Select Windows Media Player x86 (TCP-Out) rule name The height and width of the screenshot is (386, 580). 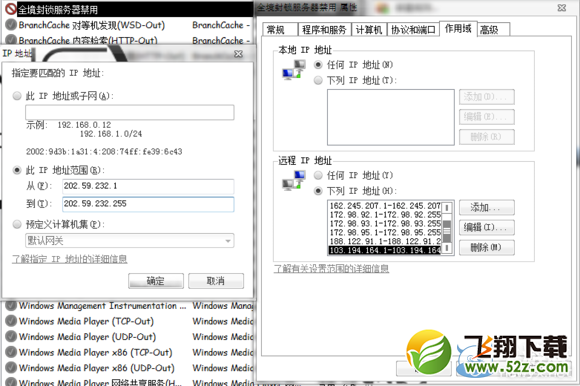[95, 352]
